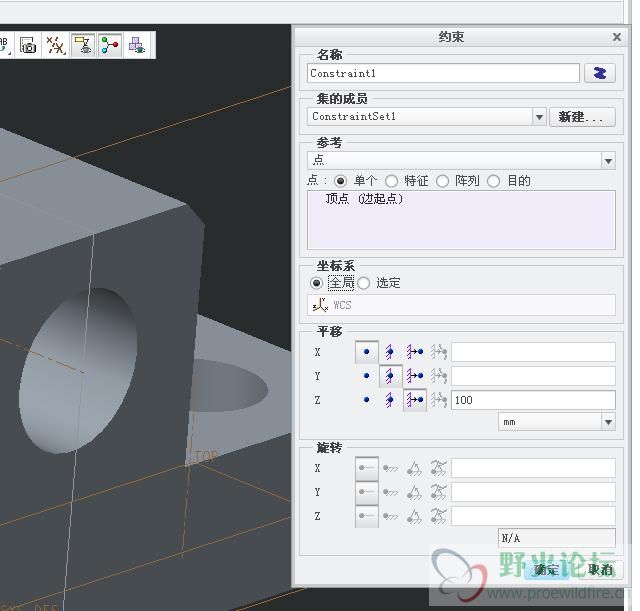The width and height of the screenshot is (640, 611).
Task: Set Z rotation to Free
Action: point(367,516)
